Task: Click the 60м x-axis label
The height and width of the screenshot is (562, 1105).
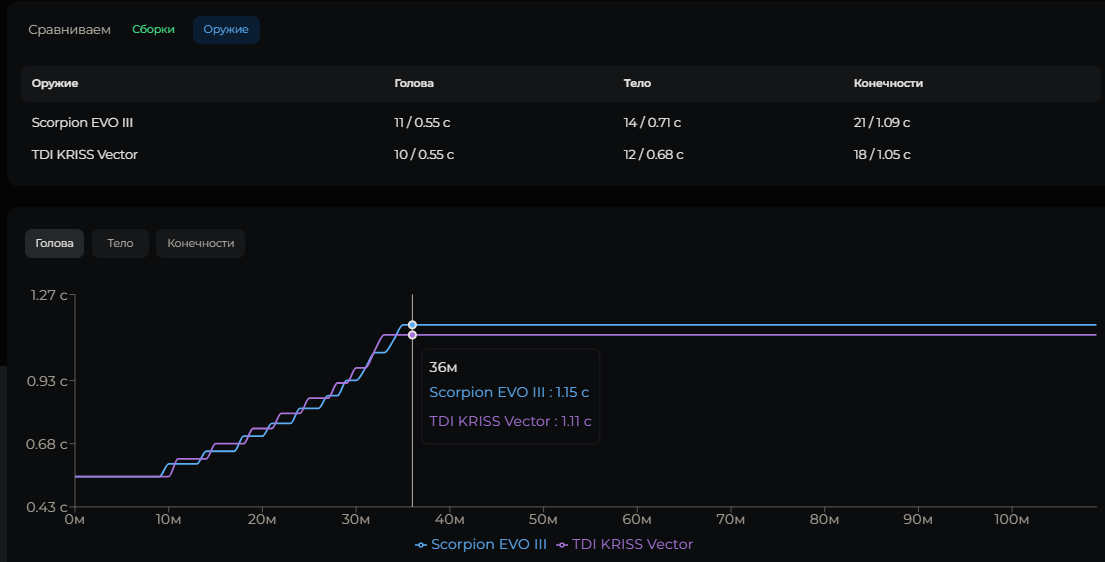Action: pos(636,520)
